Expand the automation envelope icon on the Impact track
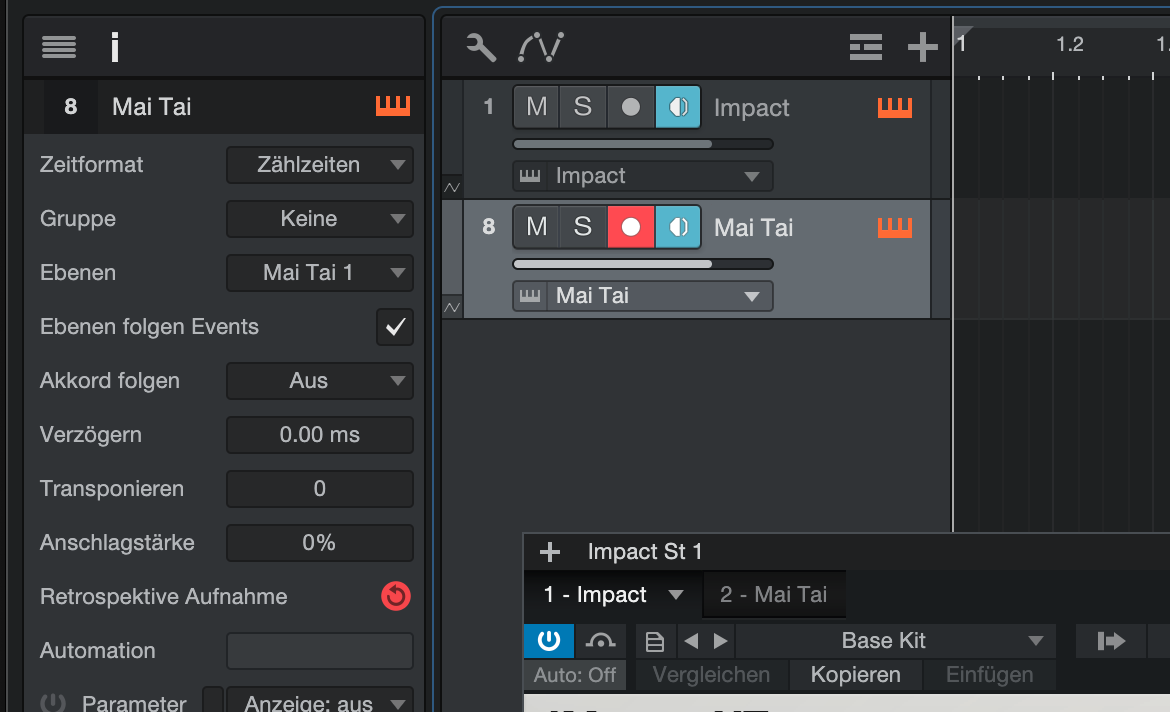 tap(452, 187)
